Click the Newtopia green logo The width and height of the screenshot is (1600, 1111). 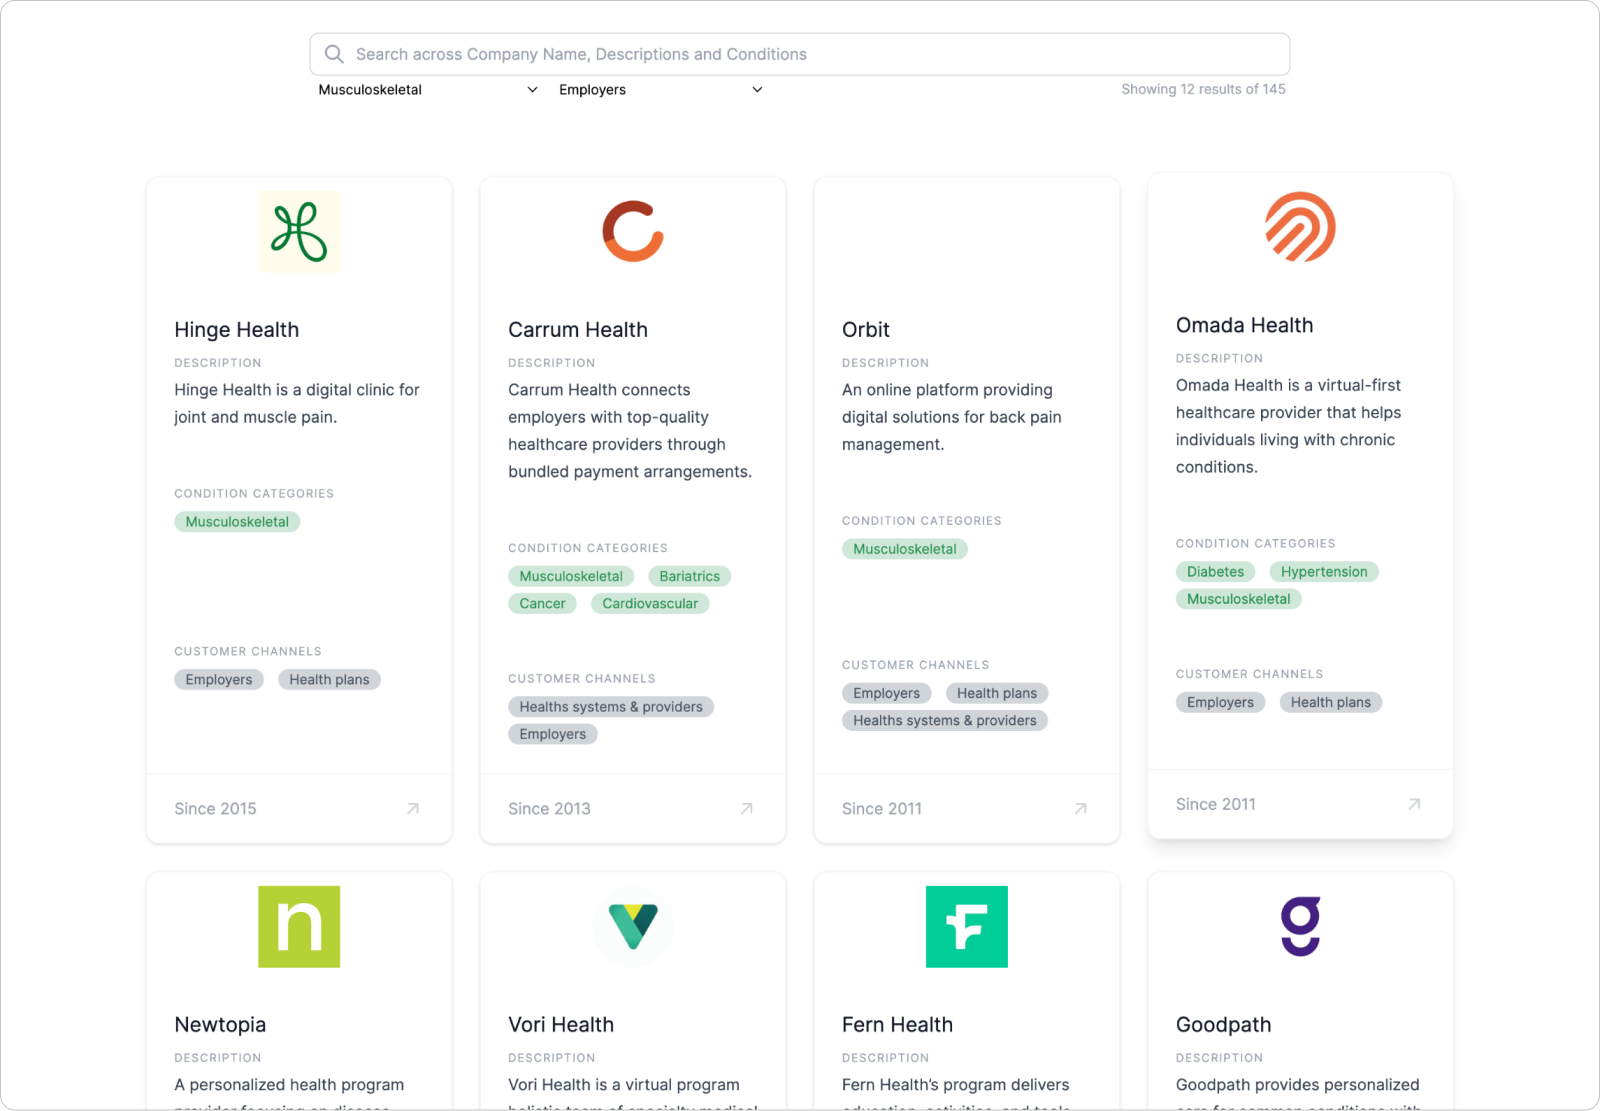tap(299, 927)
